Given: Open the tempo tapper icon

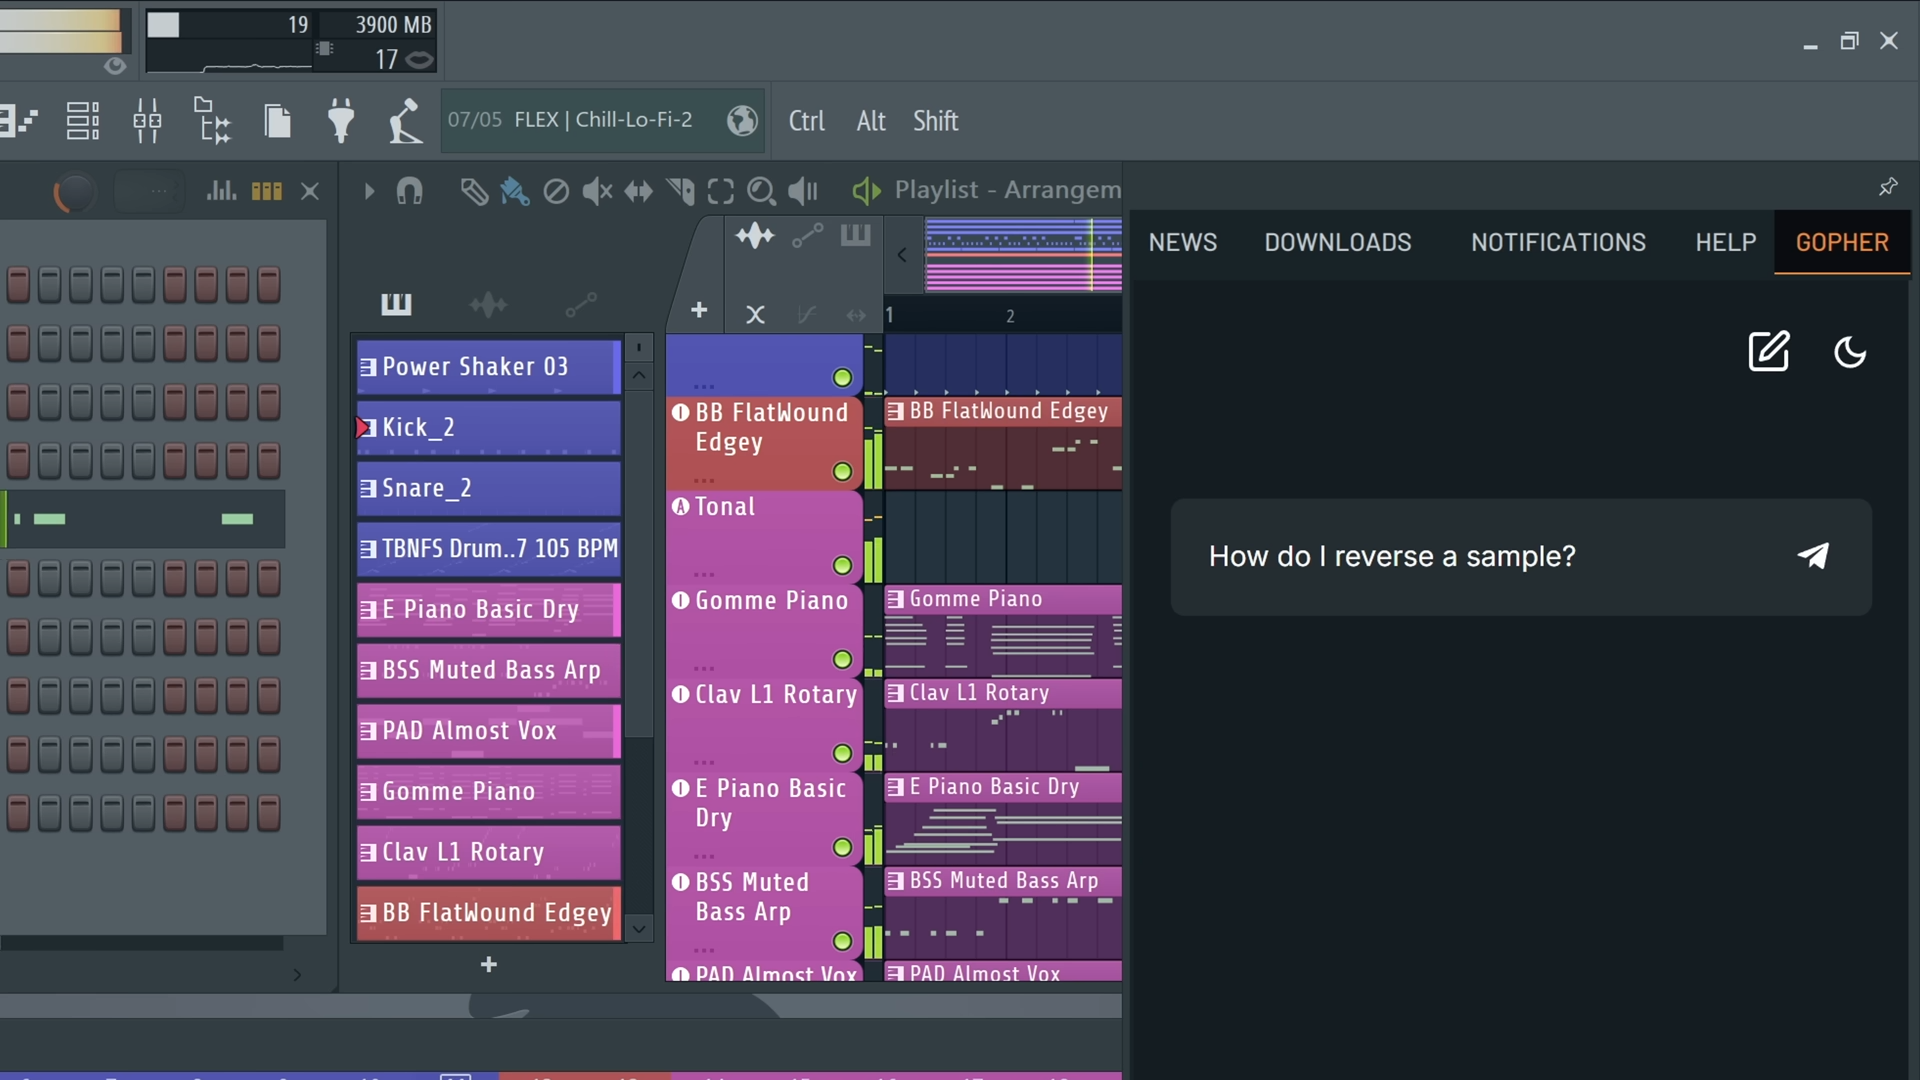Looking at the screenshot, I should tap(405, 121).
